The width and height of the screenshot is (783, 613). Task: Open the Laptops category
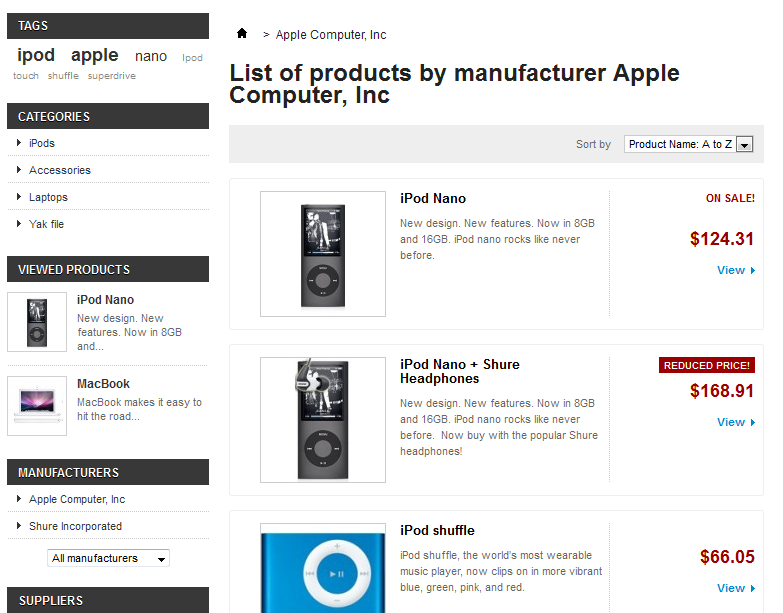pyautogui.click(x=48, y=197)
